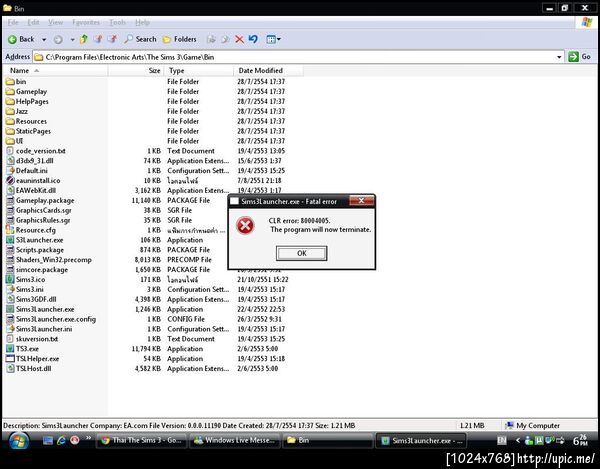Screen dimensions: 600x469
Task: Select the UI folder icon
Action: [10, 141]
